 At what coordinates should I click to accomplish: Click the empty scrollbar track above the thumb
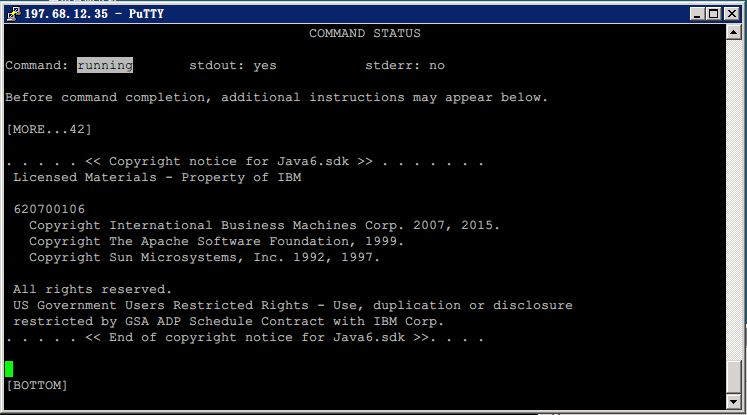(734, 200)
